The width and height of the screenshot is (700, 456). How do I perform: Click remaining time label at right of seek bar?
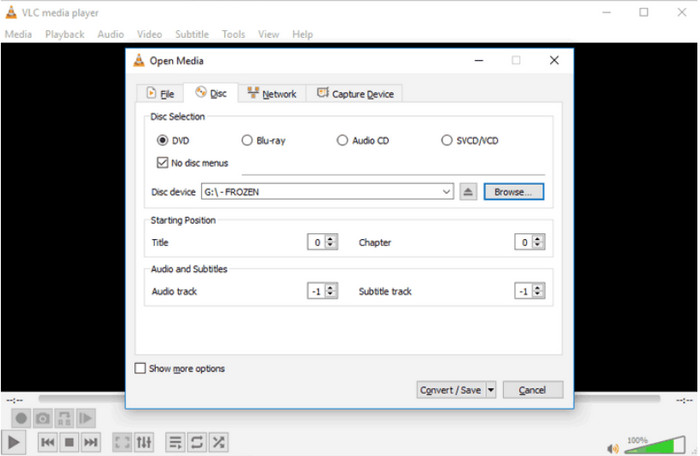(684, 400)
